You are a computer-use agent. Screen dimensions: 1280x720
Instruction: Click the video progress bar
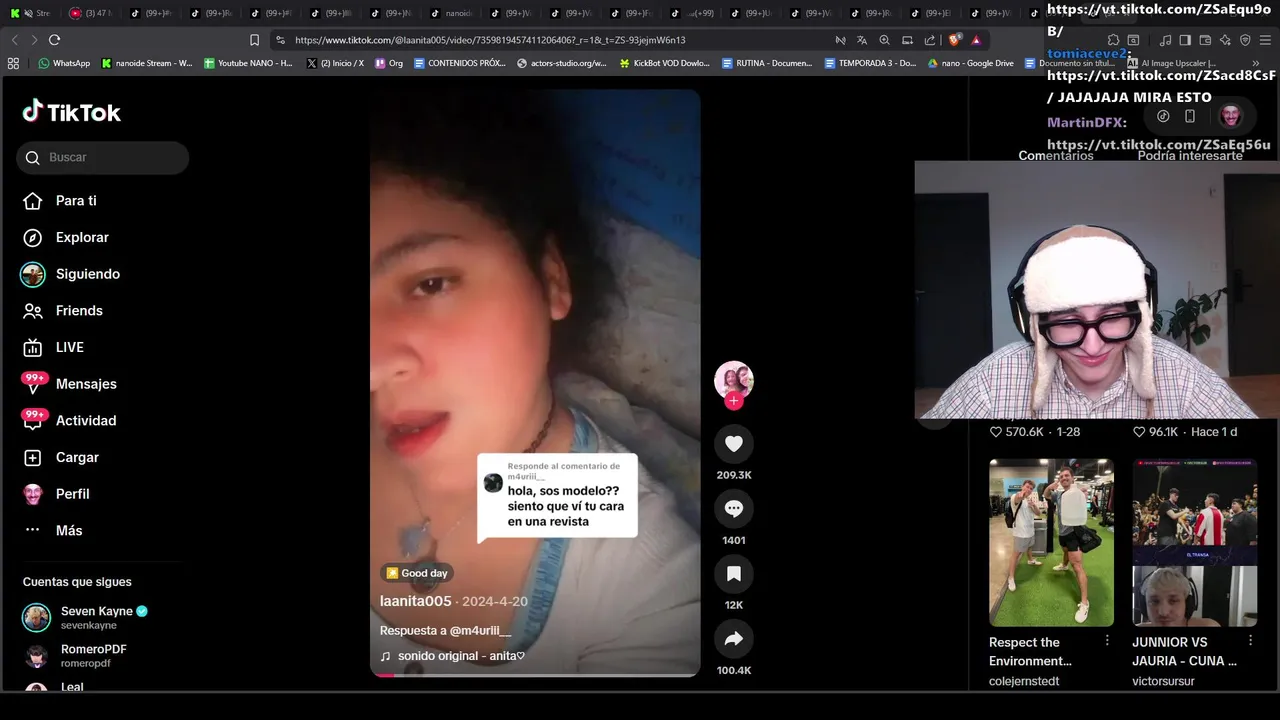[x=535, y=675]
